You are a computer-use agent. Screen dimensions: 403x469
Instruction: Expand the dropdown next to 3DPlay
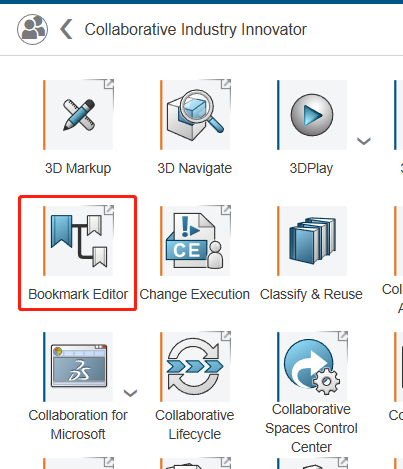click(364, 141)
